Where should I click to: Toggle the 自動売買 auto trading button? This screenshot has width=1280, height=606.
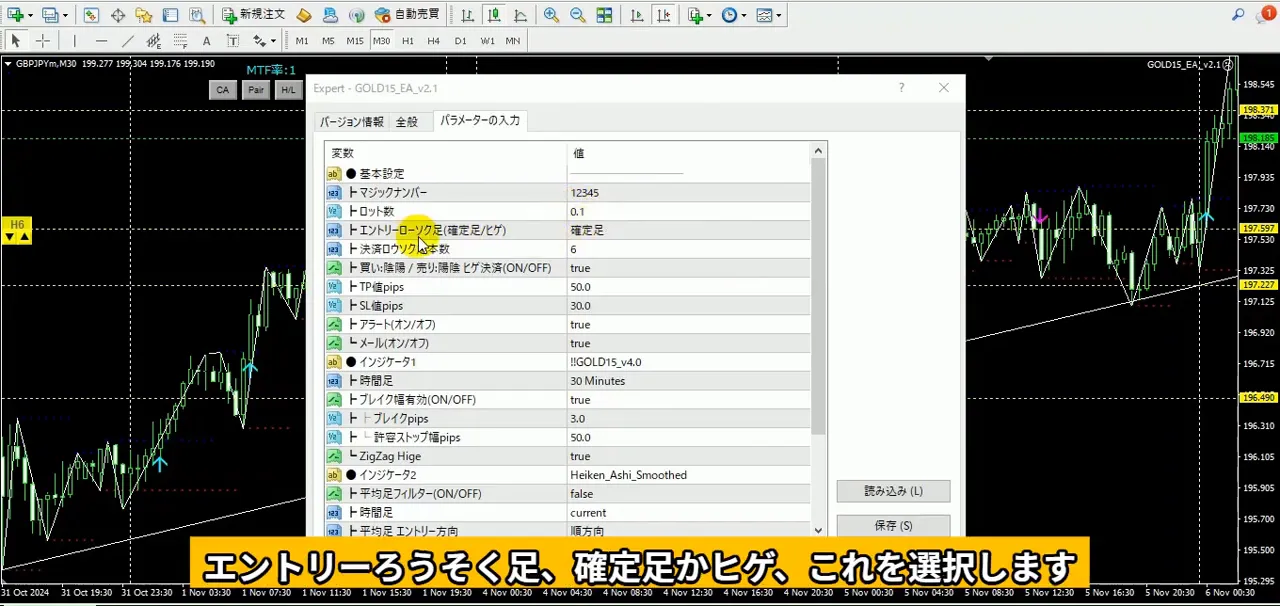pos(406,15)
